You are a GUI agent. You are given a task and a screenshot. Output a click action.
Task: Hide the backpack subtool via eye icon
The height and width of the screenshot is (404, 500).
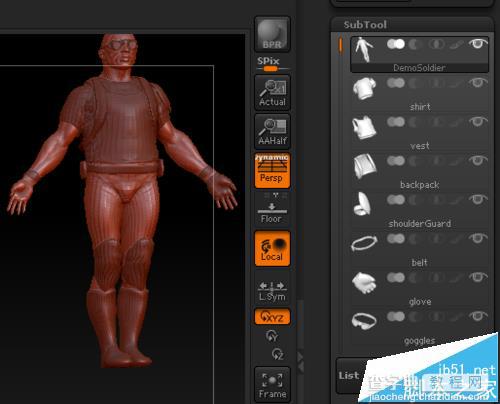(x=478, y=161)
